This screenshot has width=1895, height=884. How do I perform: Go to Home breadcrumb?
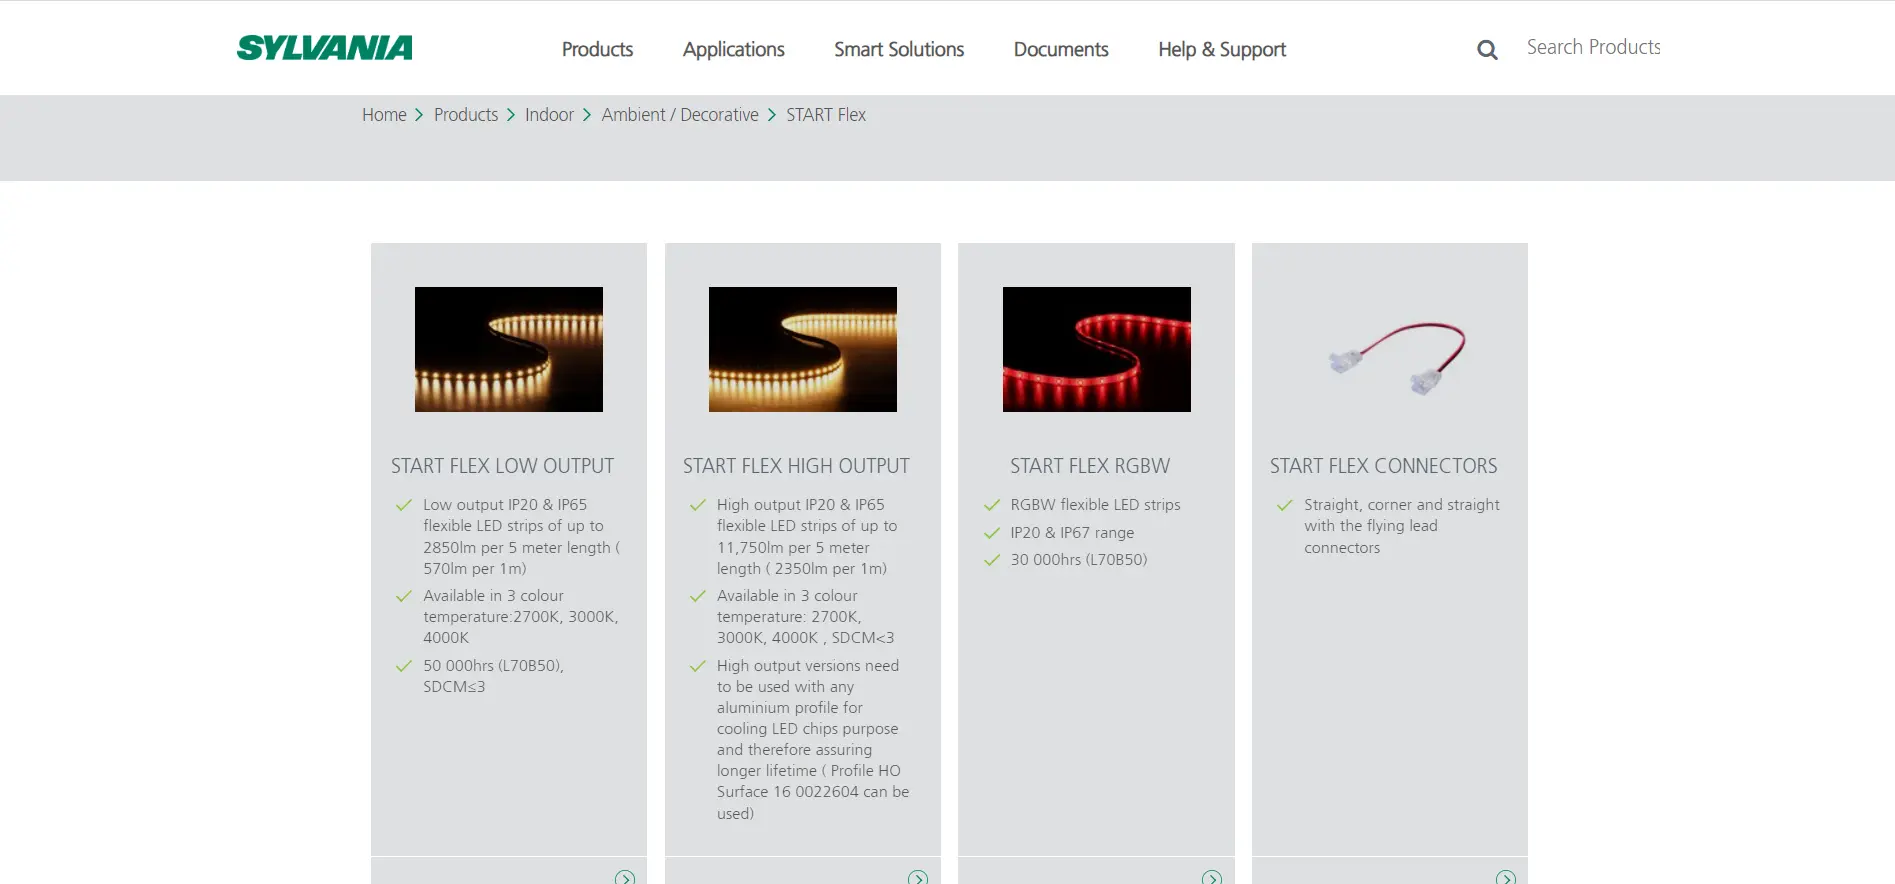tap(384, 115)
